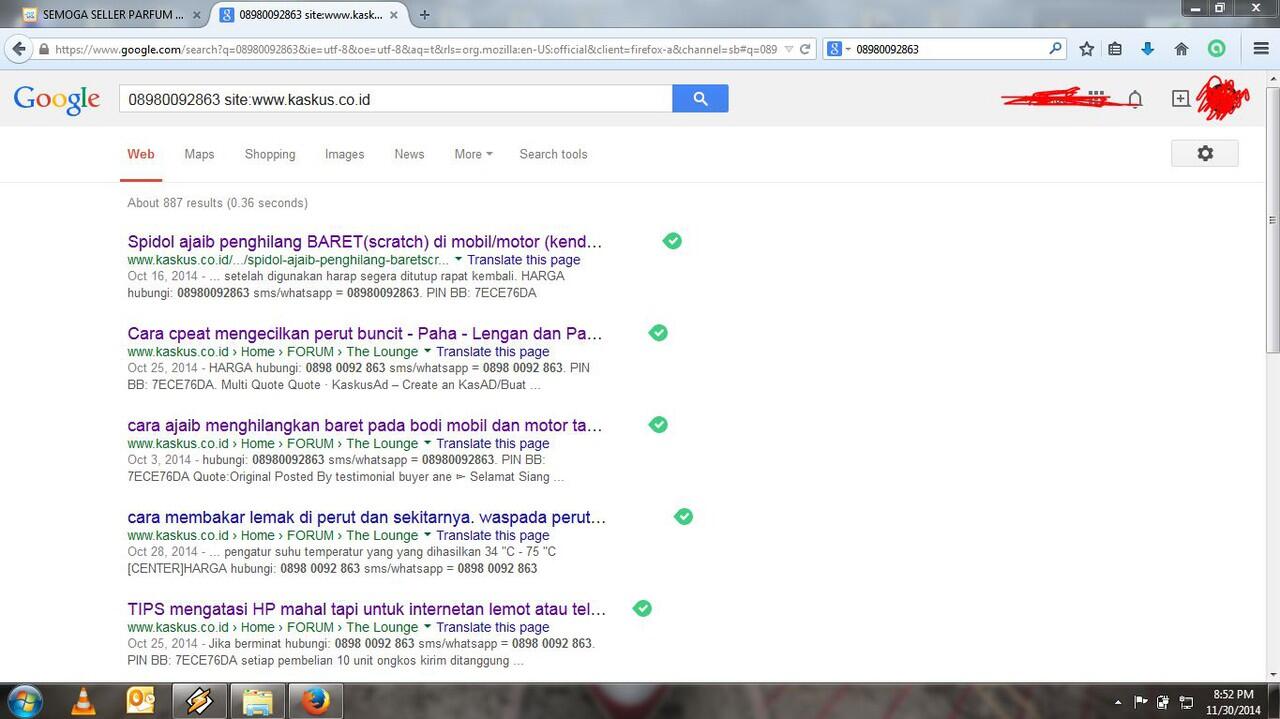Open result 'Cara cpeat mengecilkan perut buncit'
Image resolution: width=1280 pixels, height=719 pixels.
click(365, 334)
